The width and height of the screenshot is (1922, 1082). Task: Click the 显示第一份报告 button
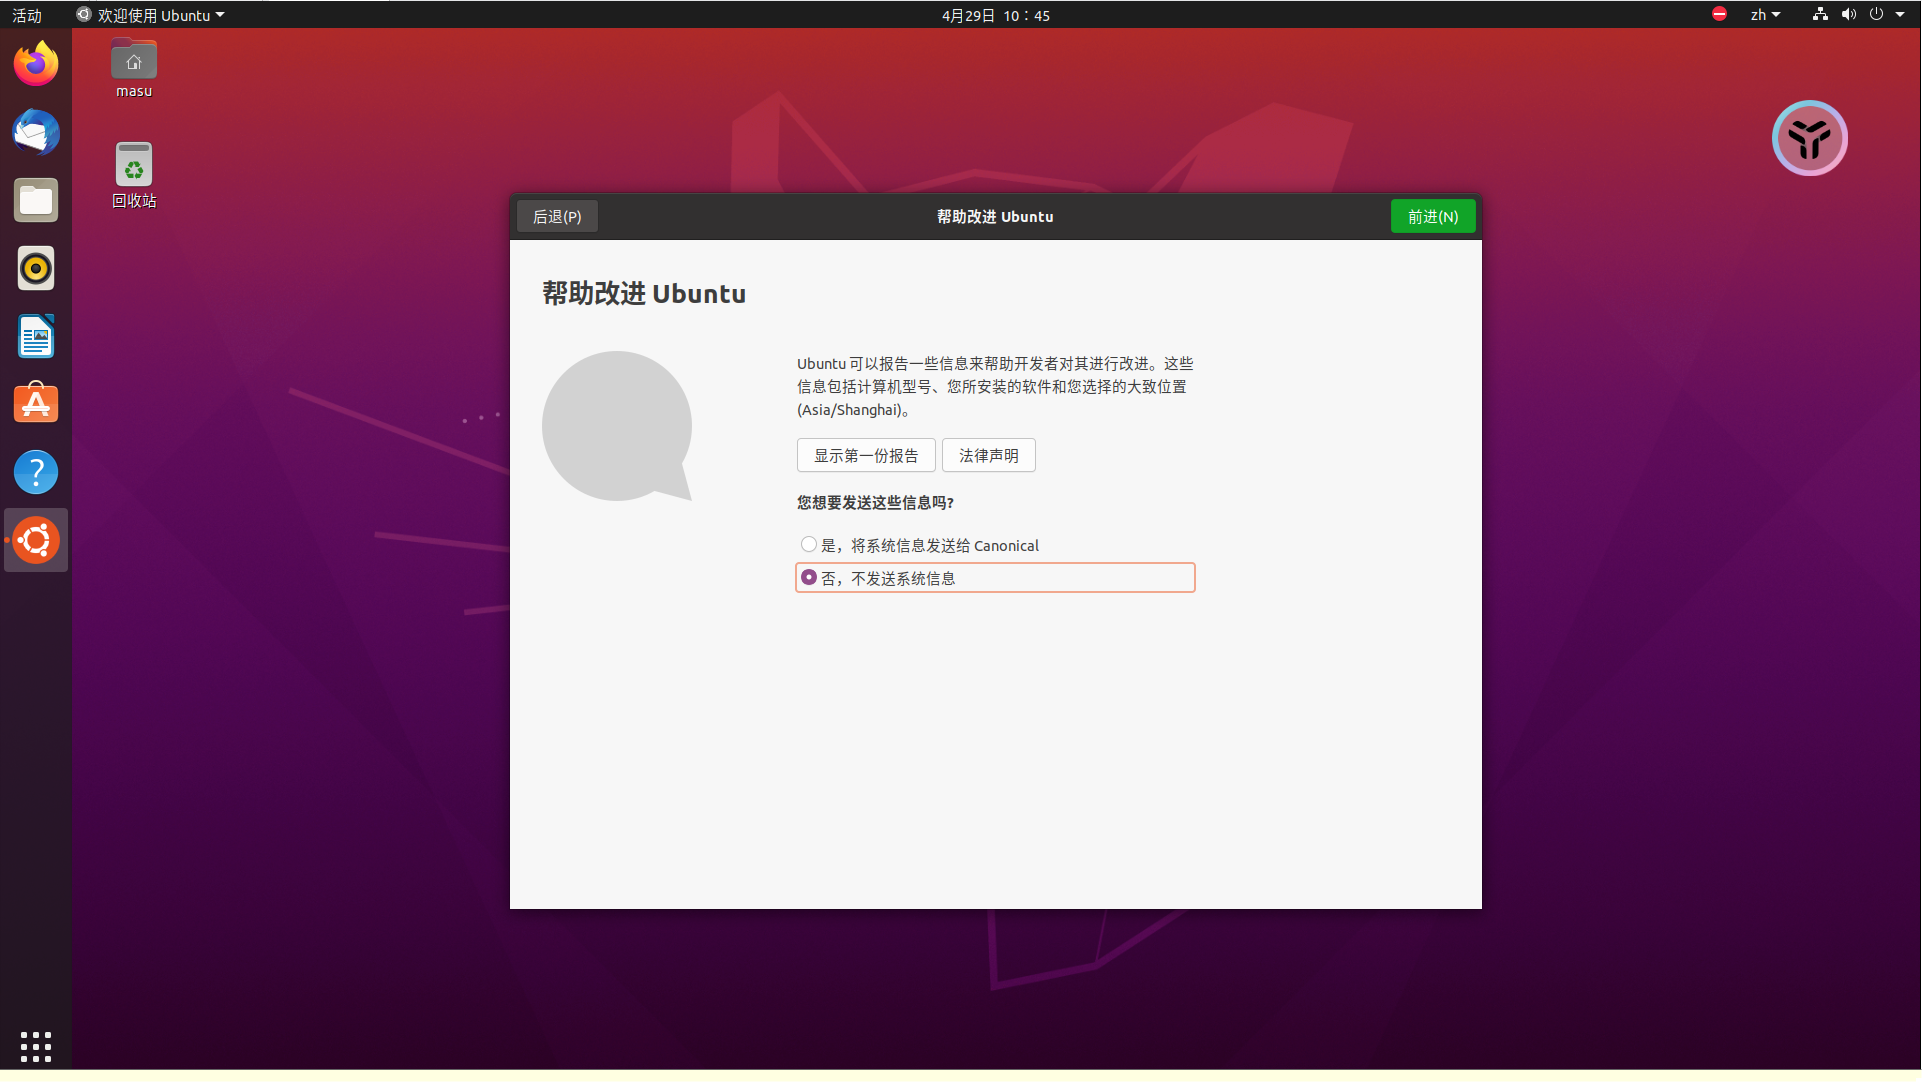[x=866, y=456]
